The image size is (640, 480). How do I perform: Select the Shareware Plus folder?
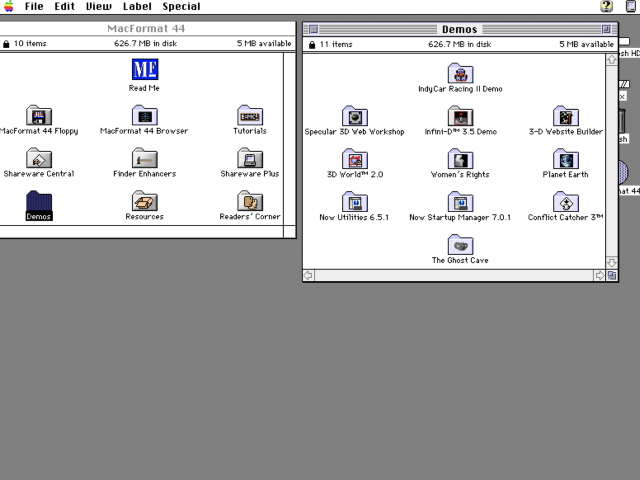[250, 158]
